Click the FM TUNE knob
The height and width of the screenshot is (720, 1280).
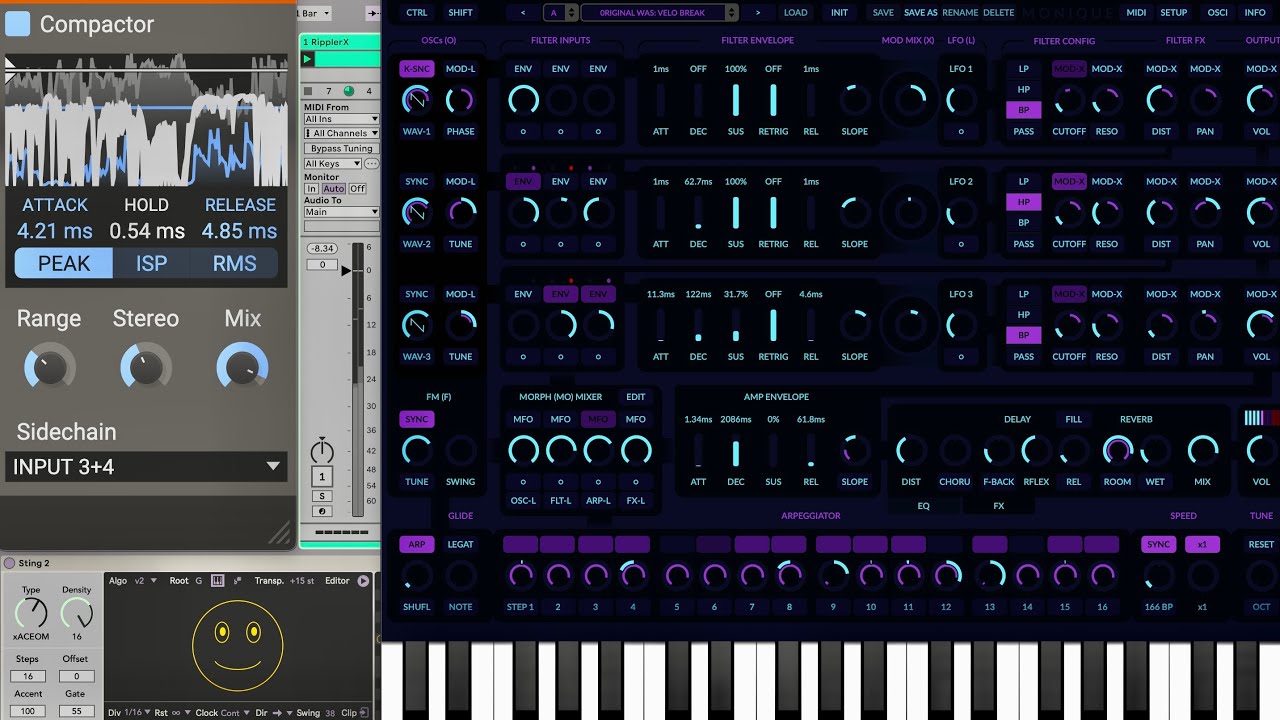click(x=416, y=450)
